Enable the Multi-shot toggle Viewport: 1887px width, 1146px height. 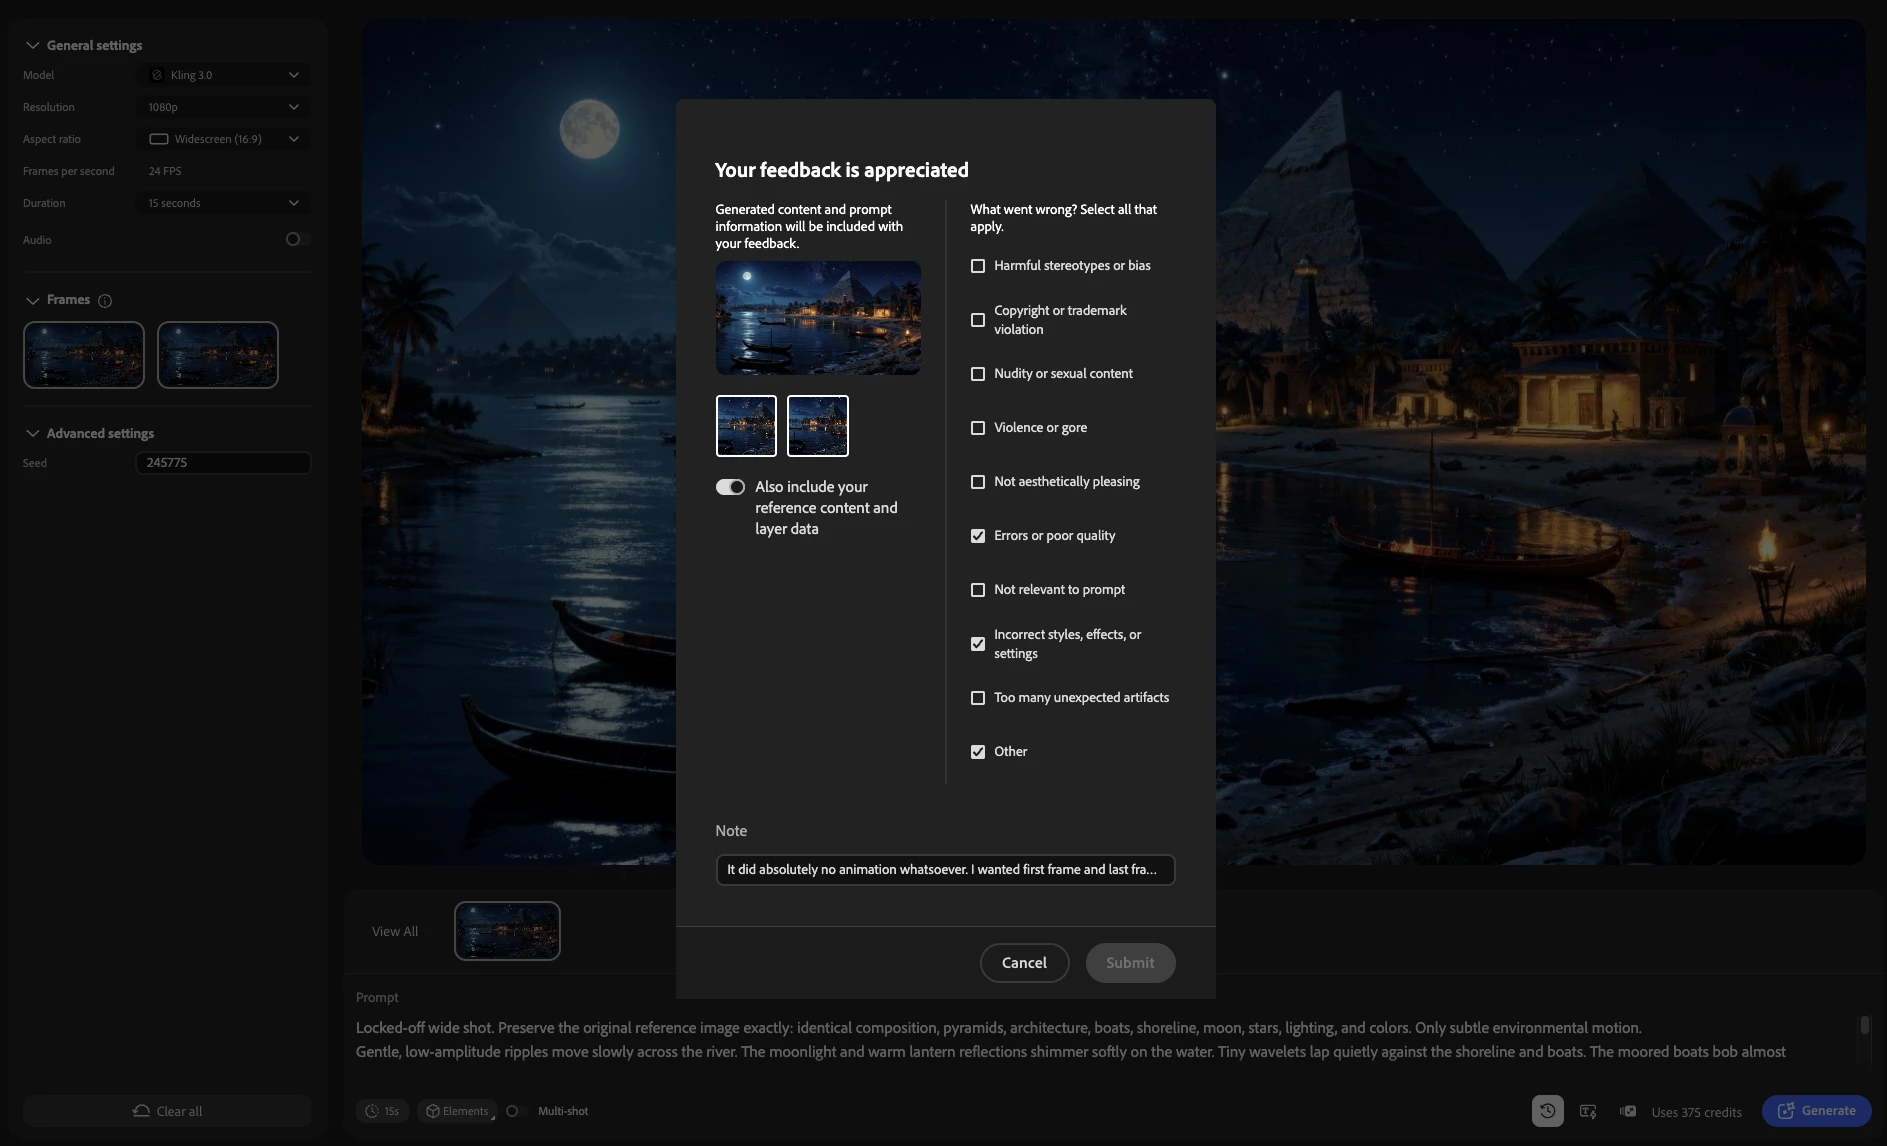tap(516, 1111)
